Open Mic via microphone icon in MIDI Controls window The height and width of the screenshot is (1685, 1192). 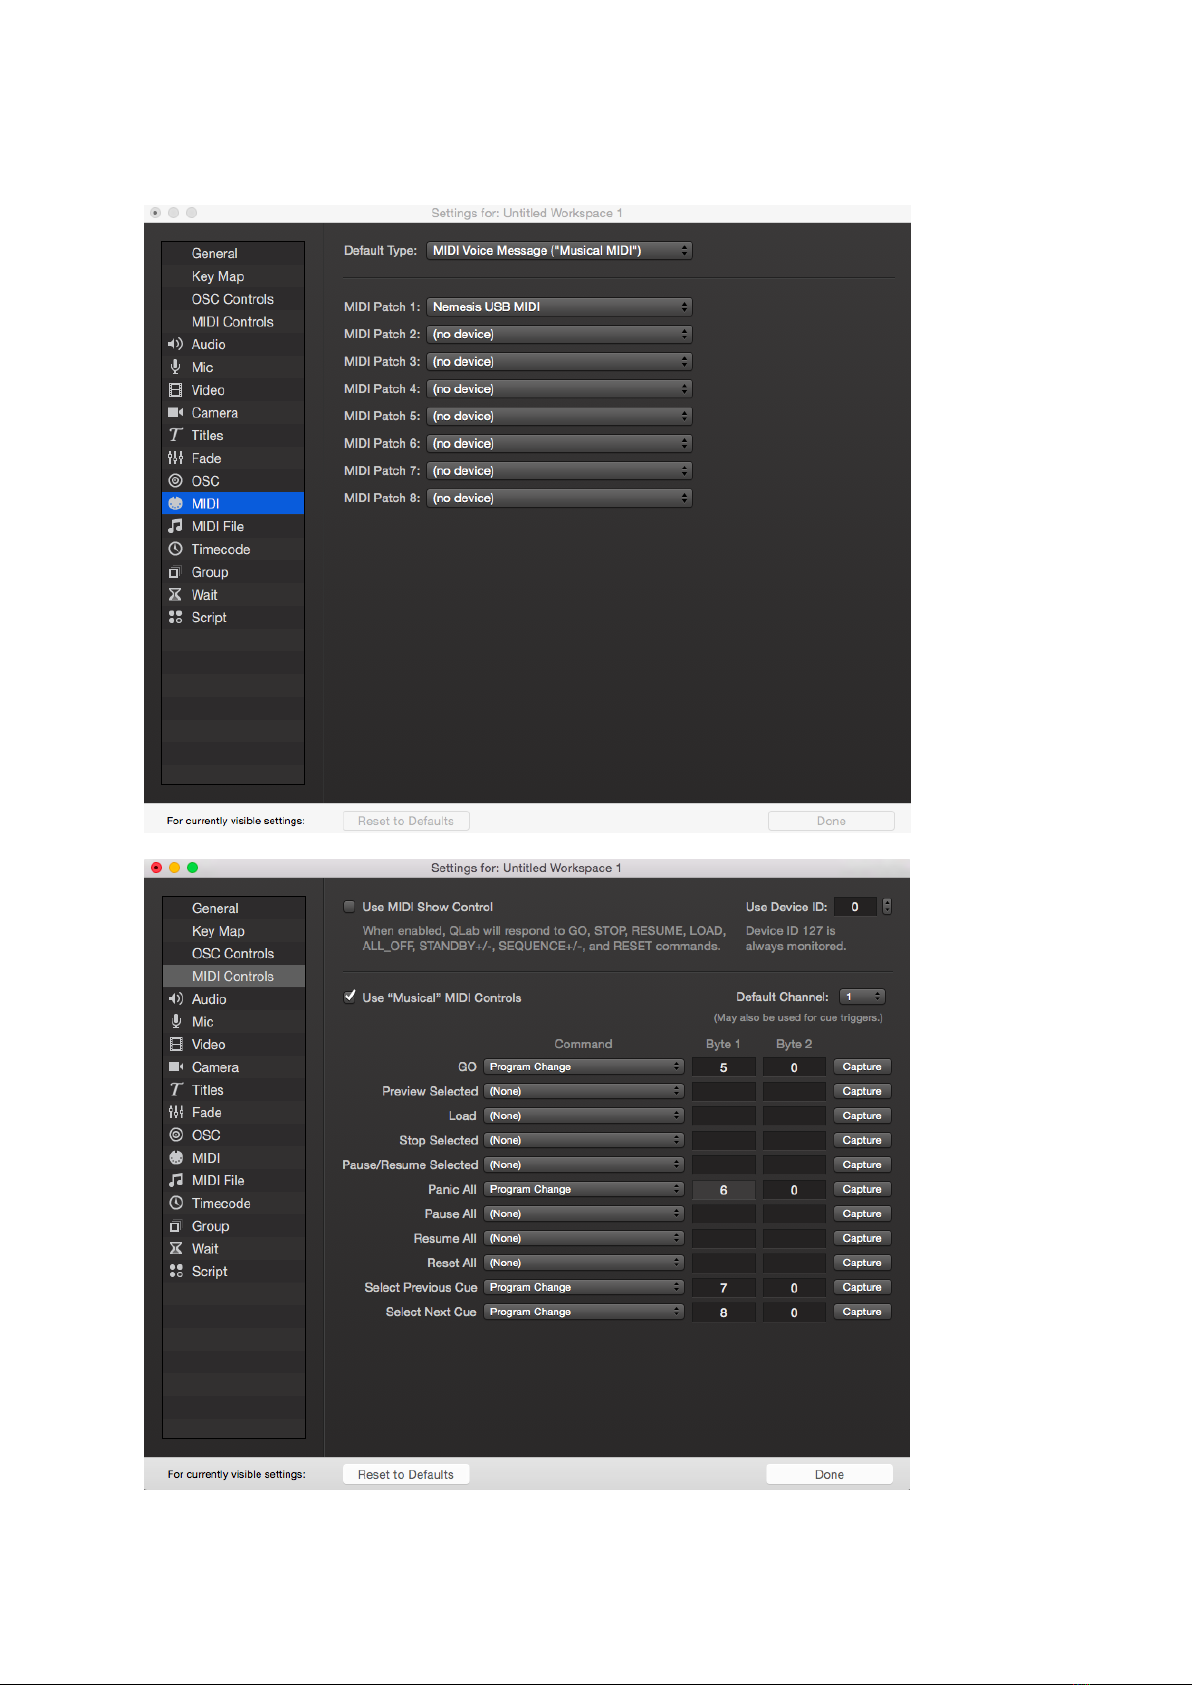click(x=176, y=1021)
